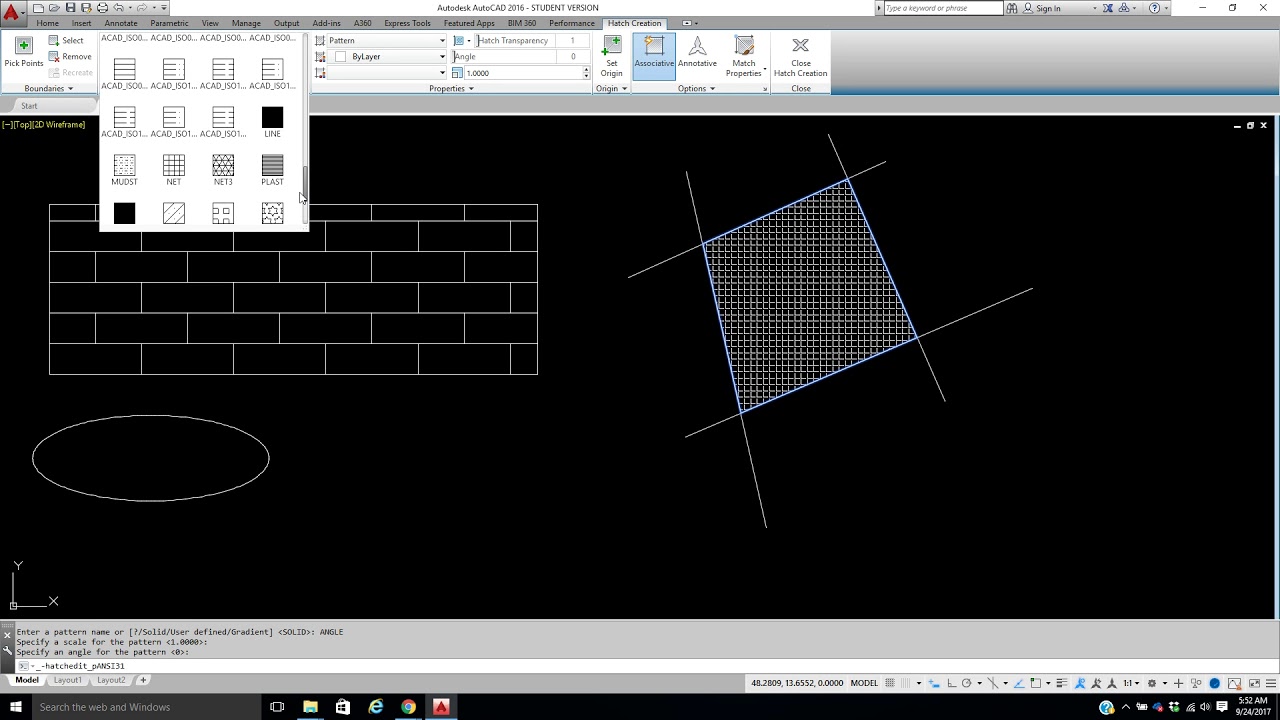1280x720 pixels.
Task: Open Google Chrome from the taskbar
Action: click(408, 707)
